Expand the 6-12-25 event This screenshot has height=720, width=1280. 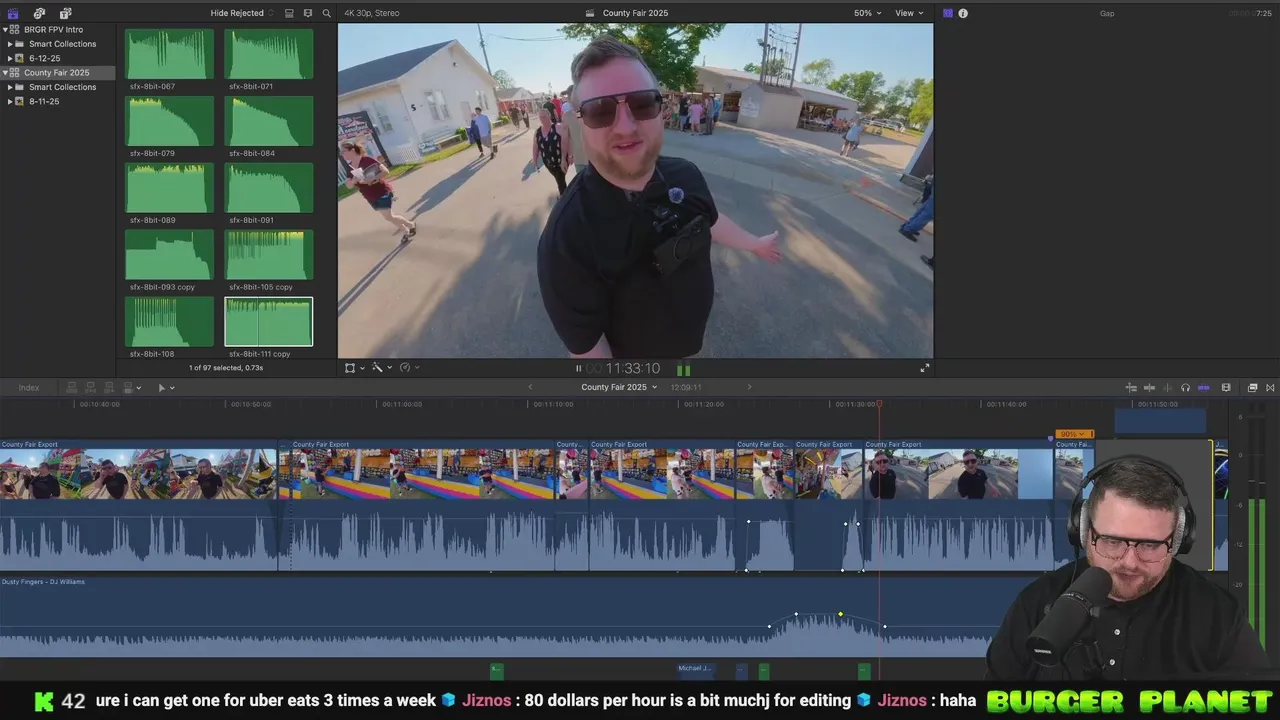[x=10, y=58]
